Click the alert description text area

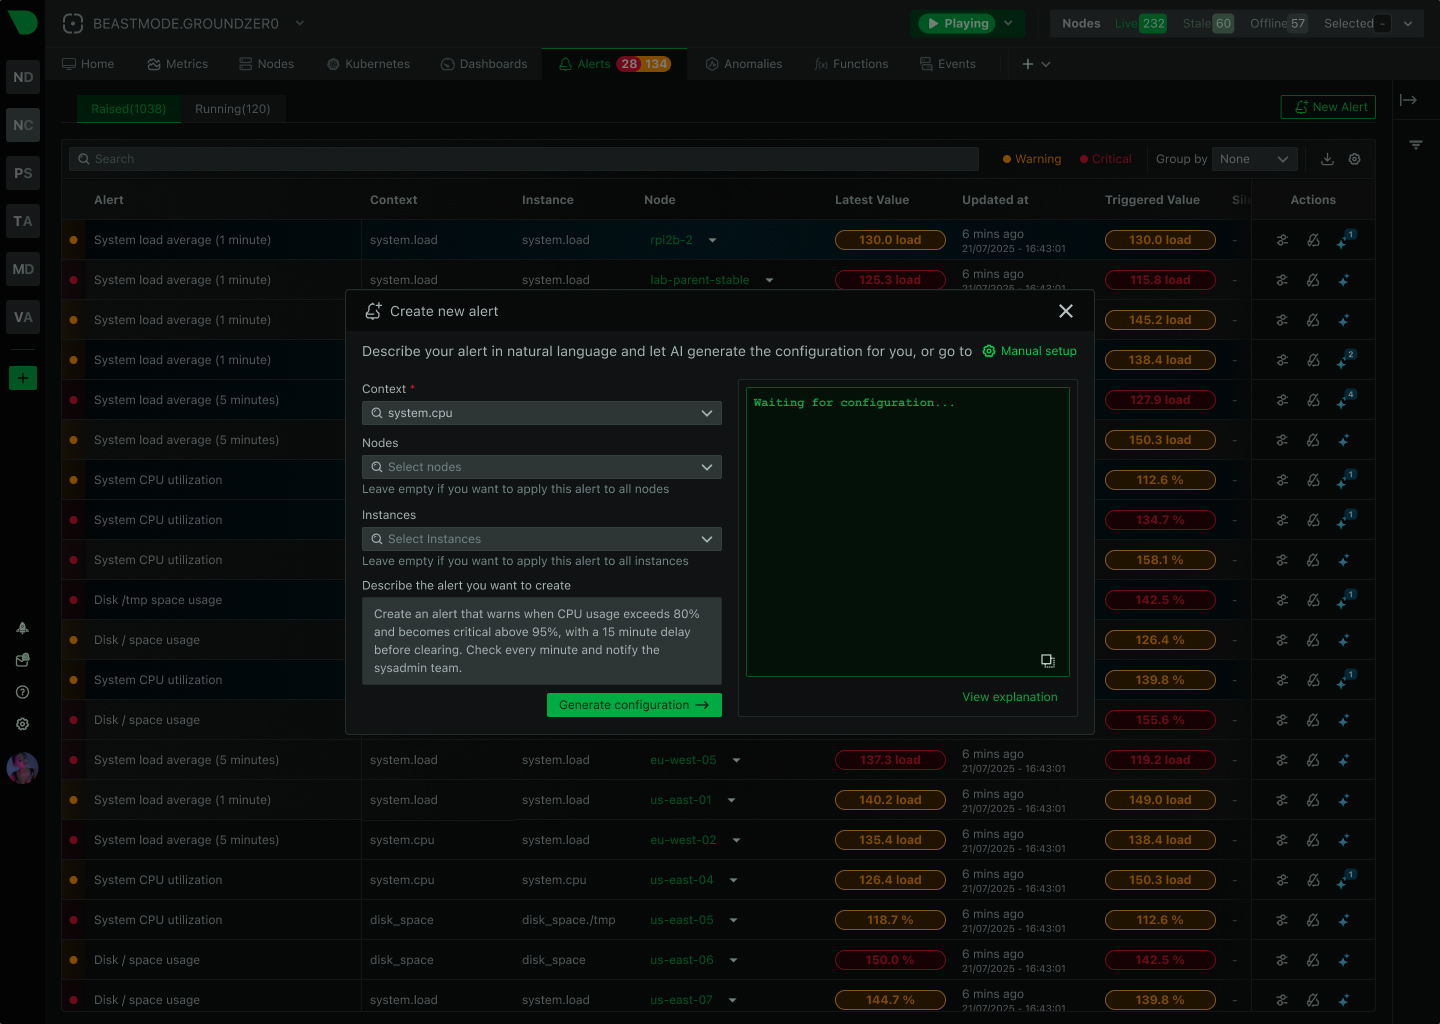tap(541, 641)
